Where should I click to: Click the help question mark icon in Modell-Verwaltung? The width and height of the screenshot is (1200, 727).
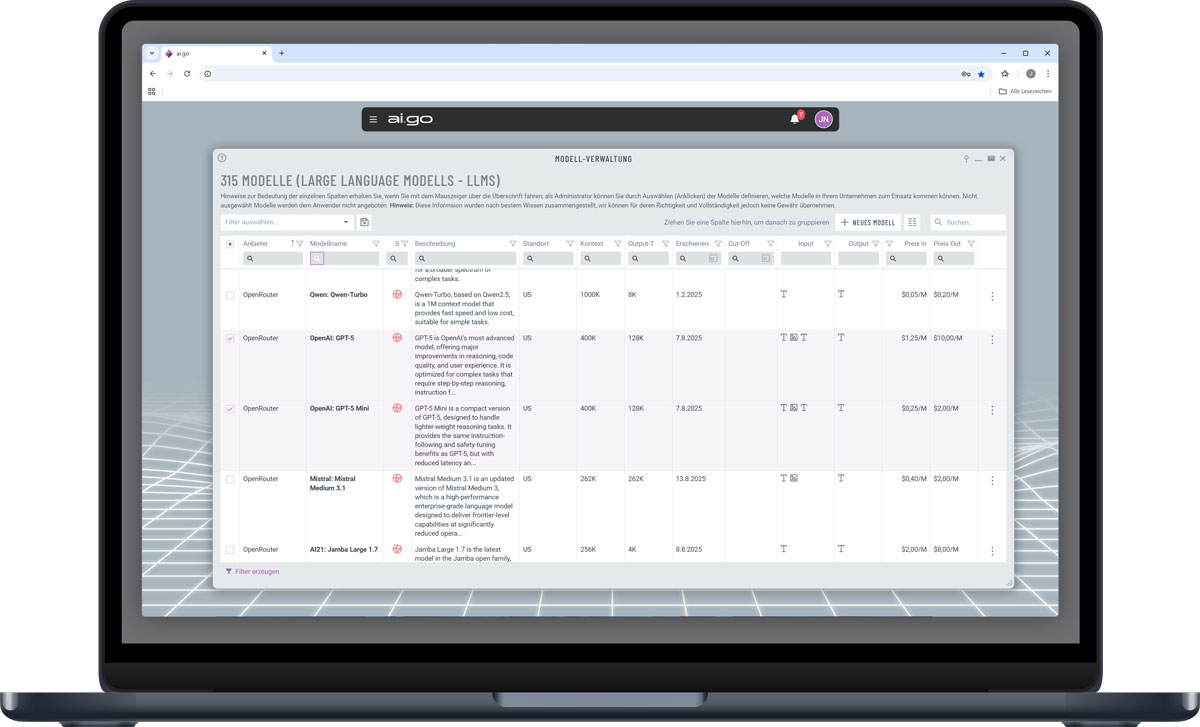click(222, 158)
